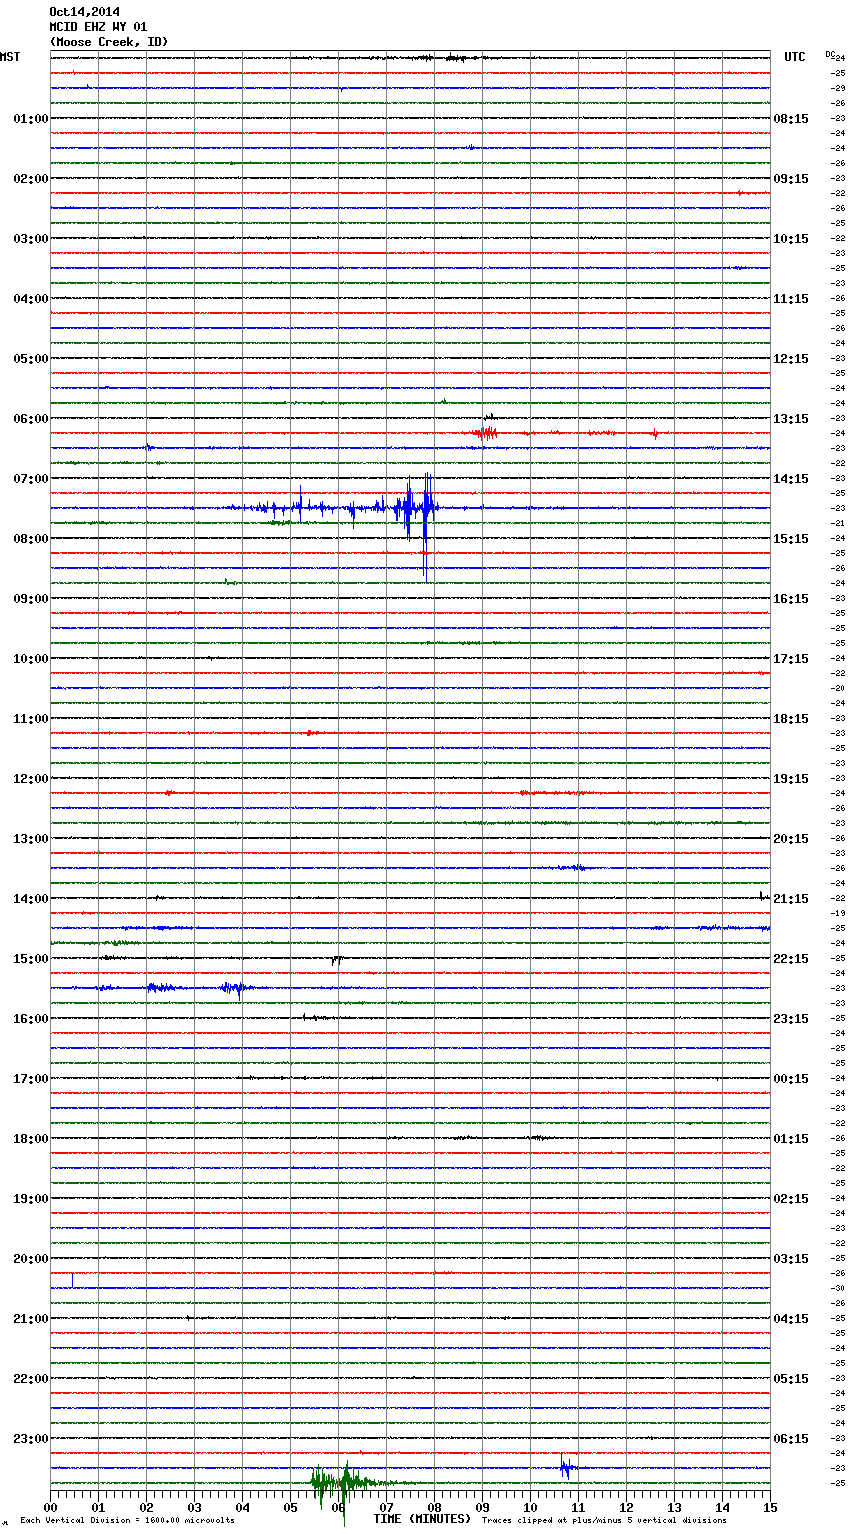This screenshot has width=850, height=1534.
Task: Select the '15:00' MST hour label
Action: [x=30, y=959]
